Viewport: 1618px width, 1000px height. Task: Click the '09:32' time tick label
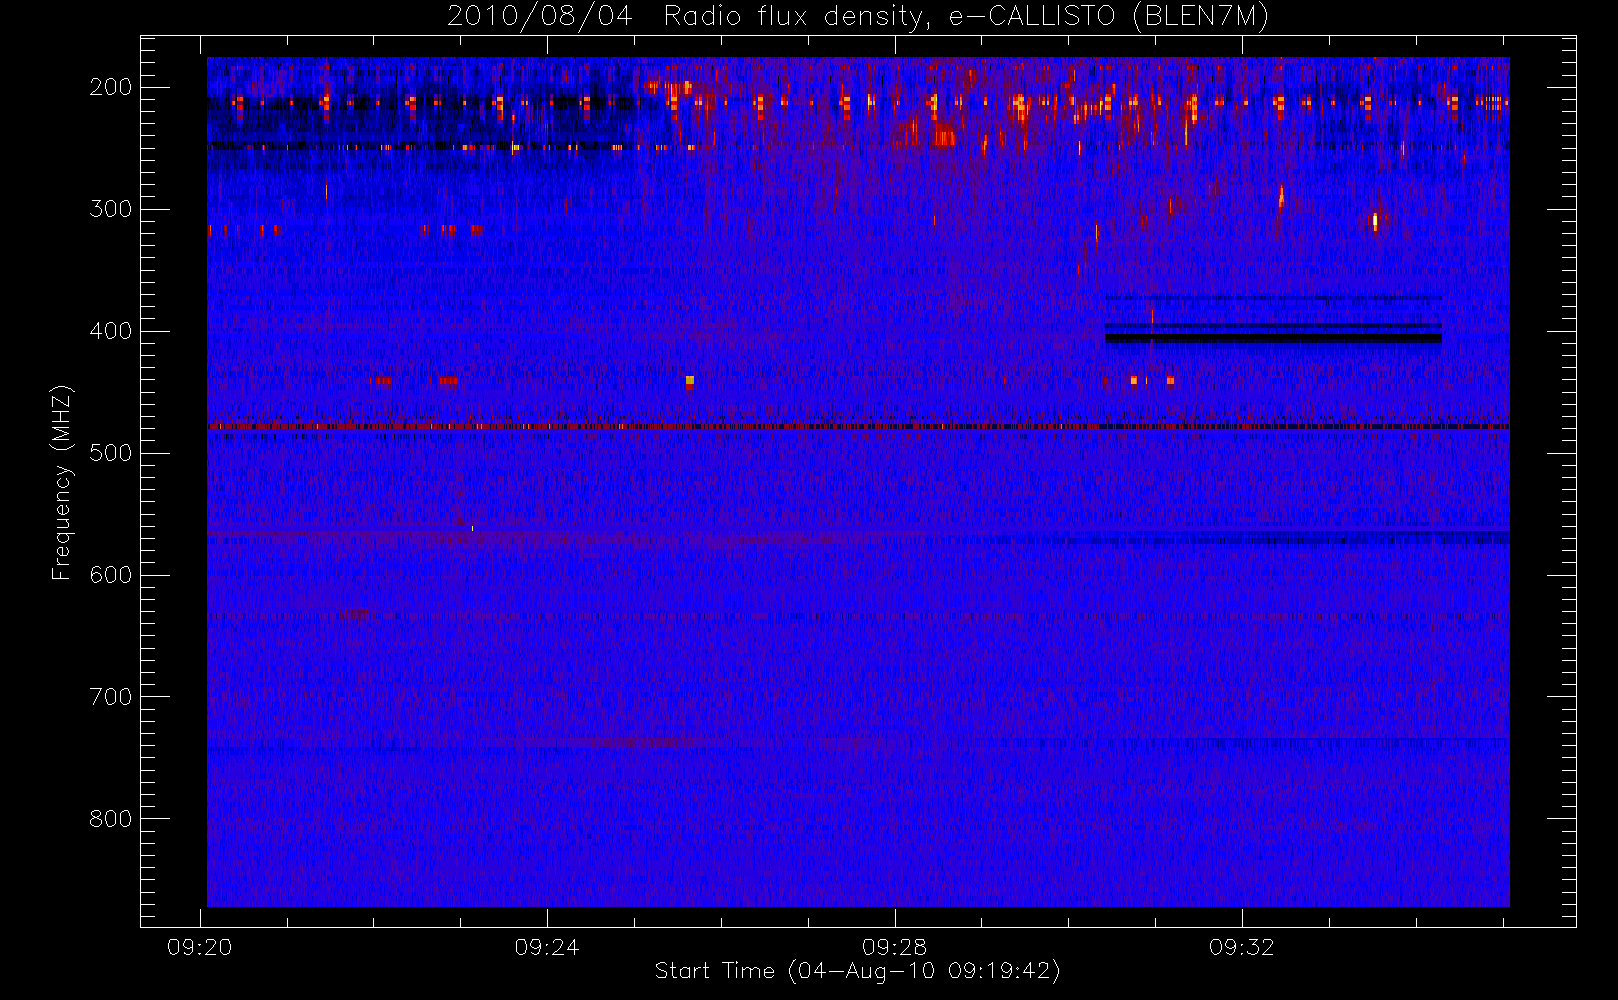point(1241,947)
